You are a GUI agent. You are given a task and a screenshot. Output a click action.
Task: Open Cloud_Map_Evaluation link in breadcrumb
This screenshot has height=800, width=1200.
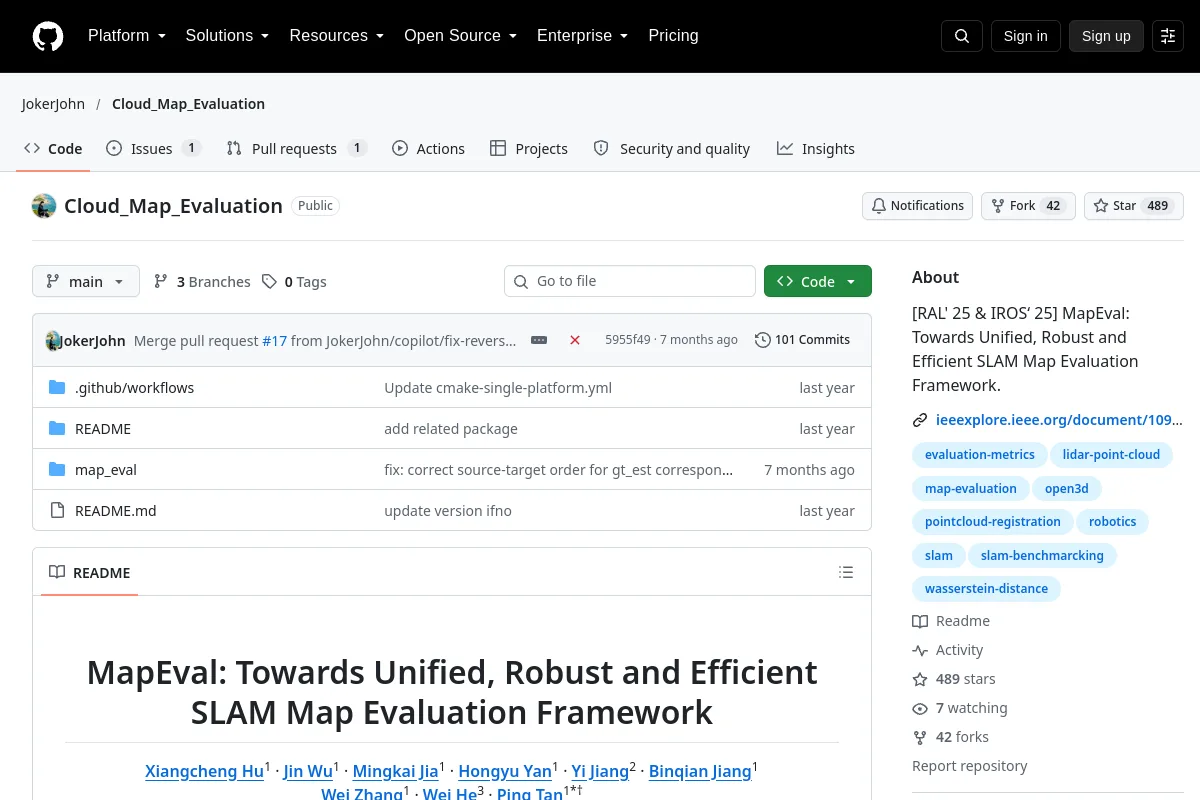[188, 104]
